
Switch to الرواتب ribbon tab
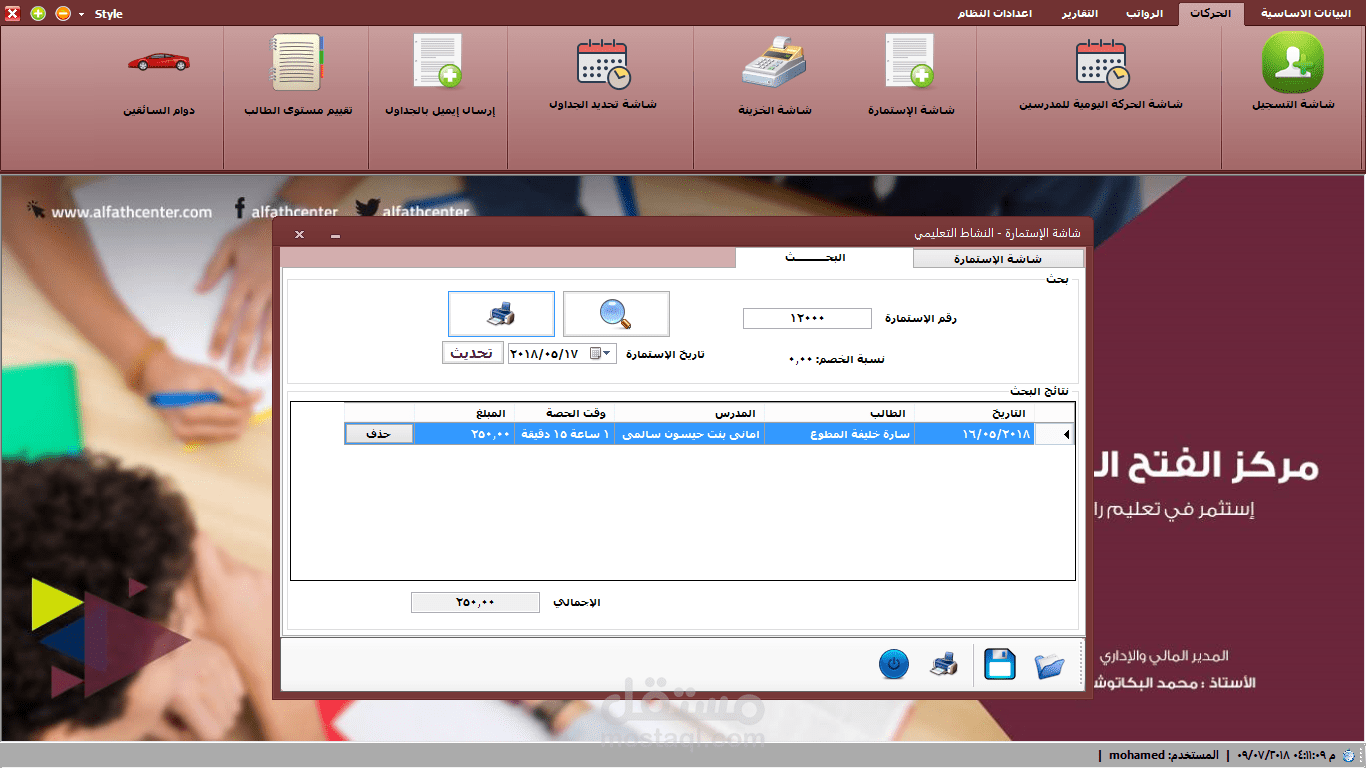pos(1144,14)
